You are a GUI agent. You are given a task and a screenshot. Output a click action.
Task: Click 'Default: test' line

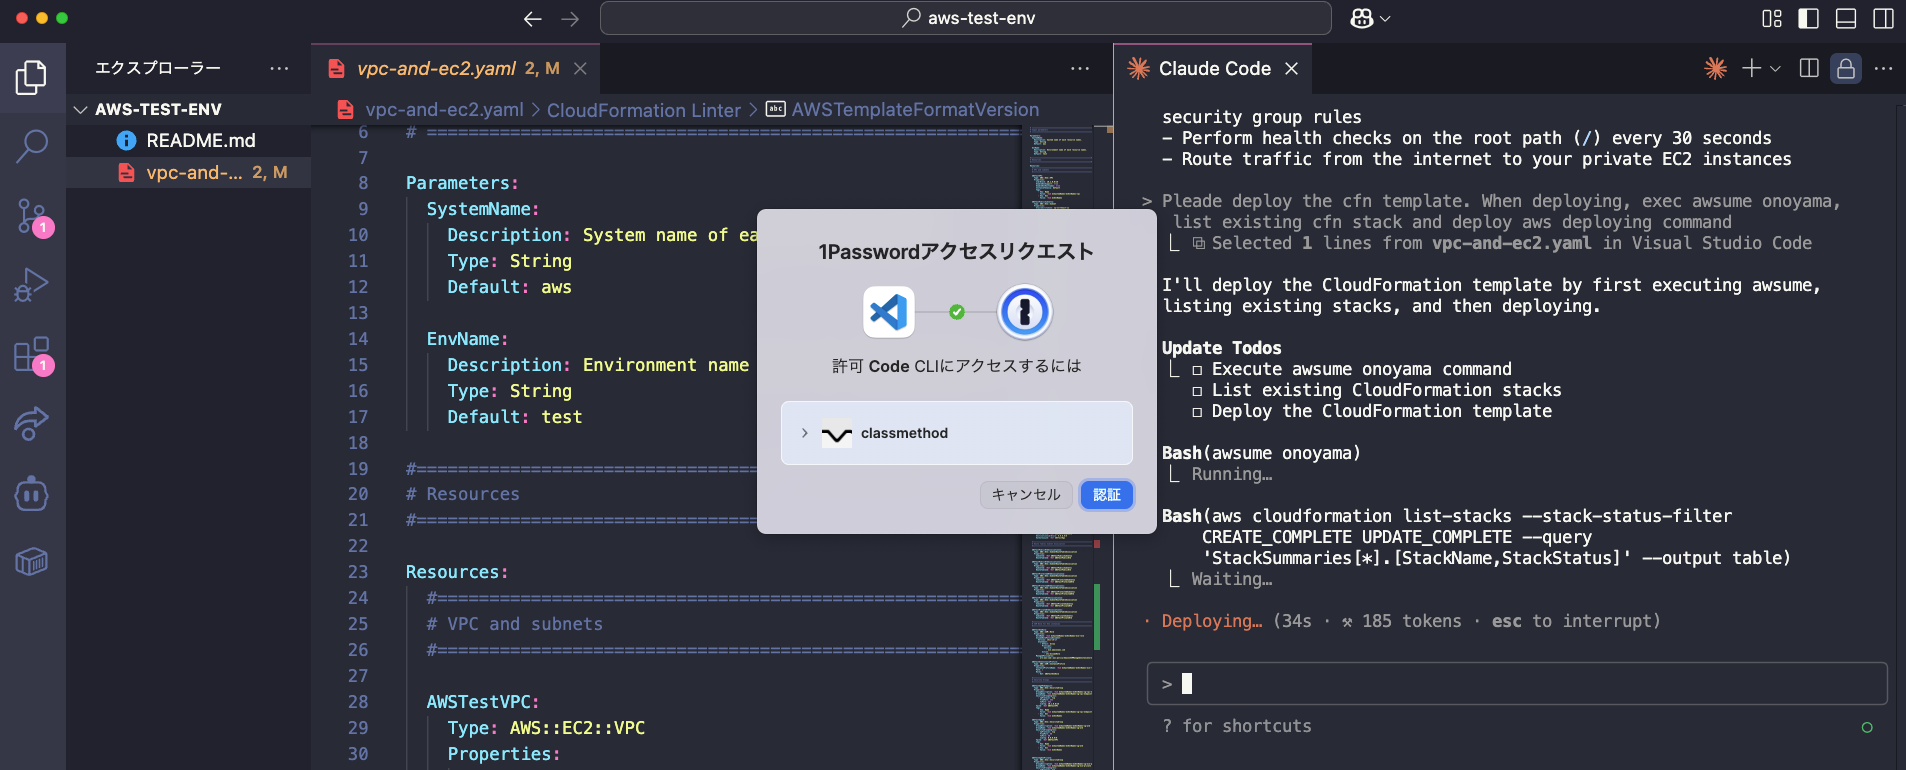(514, 417)
